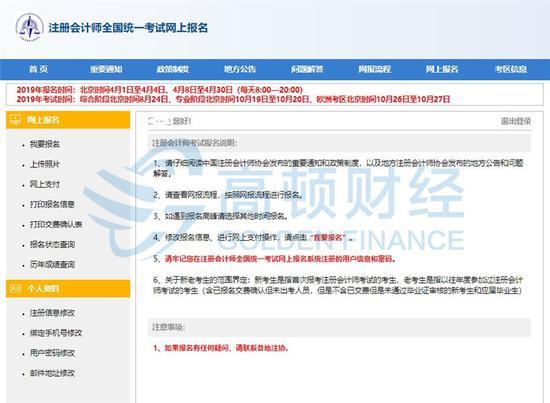Select 考区信息 in the nav bar
Image resolution: width=550 pixels, height=403 pixels.
tap(511, 69)
